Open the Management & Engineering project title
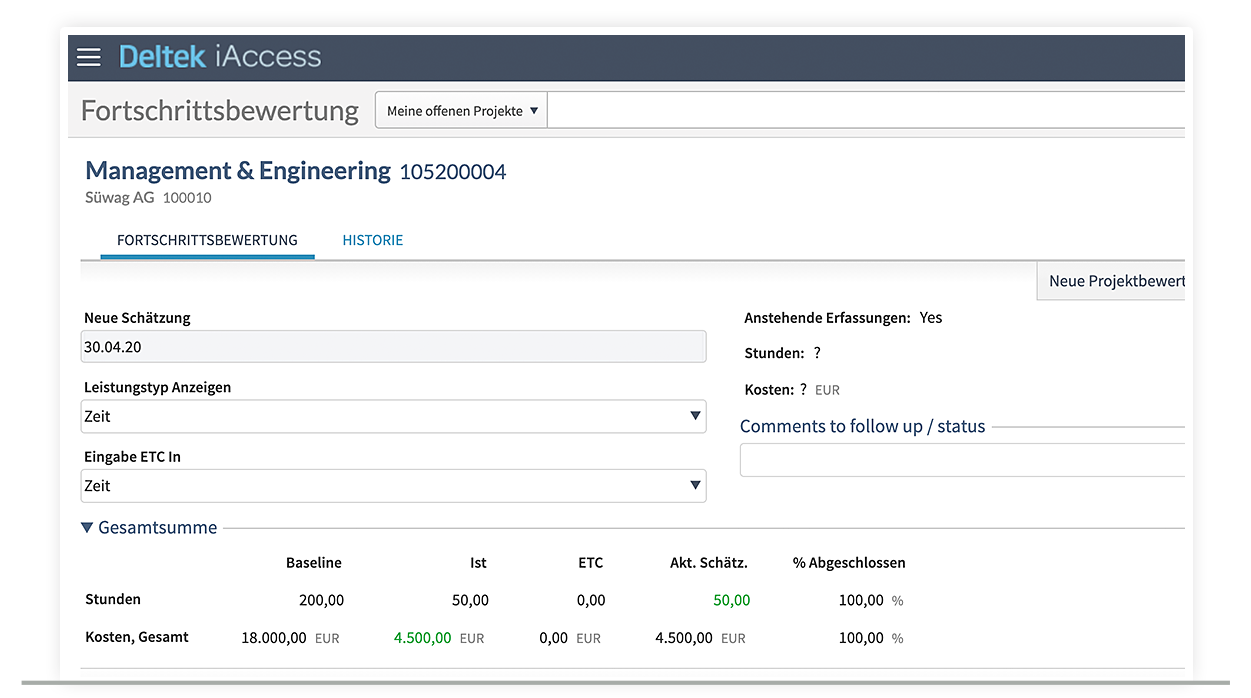 point(238,170)
